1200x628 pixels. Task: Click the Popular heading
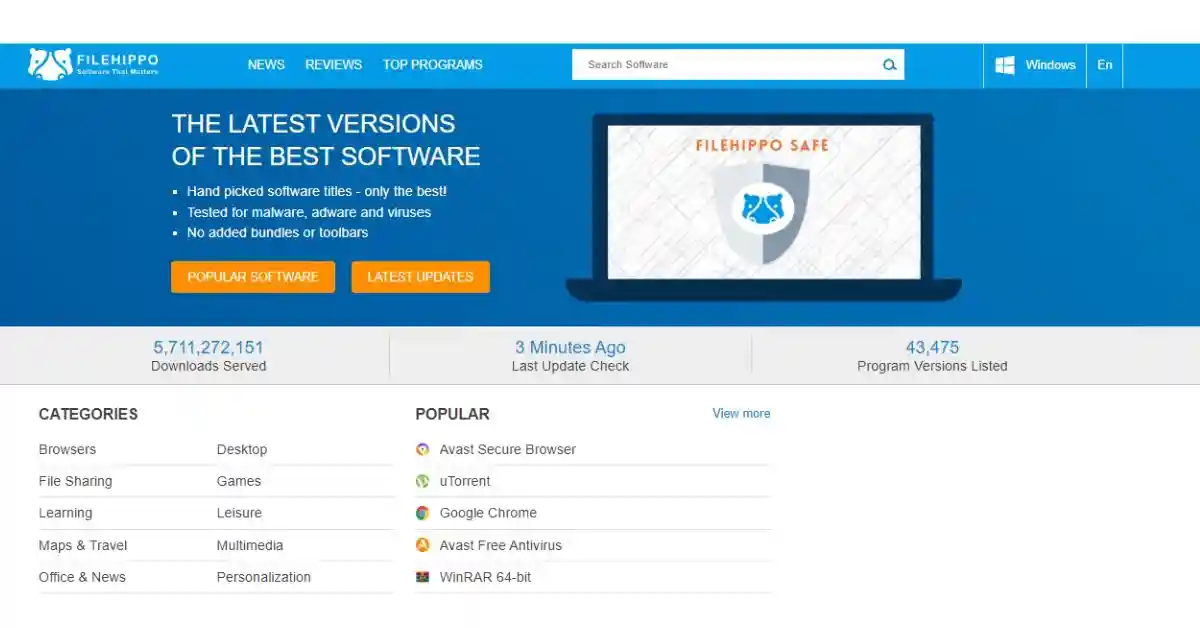coord(452,414)
